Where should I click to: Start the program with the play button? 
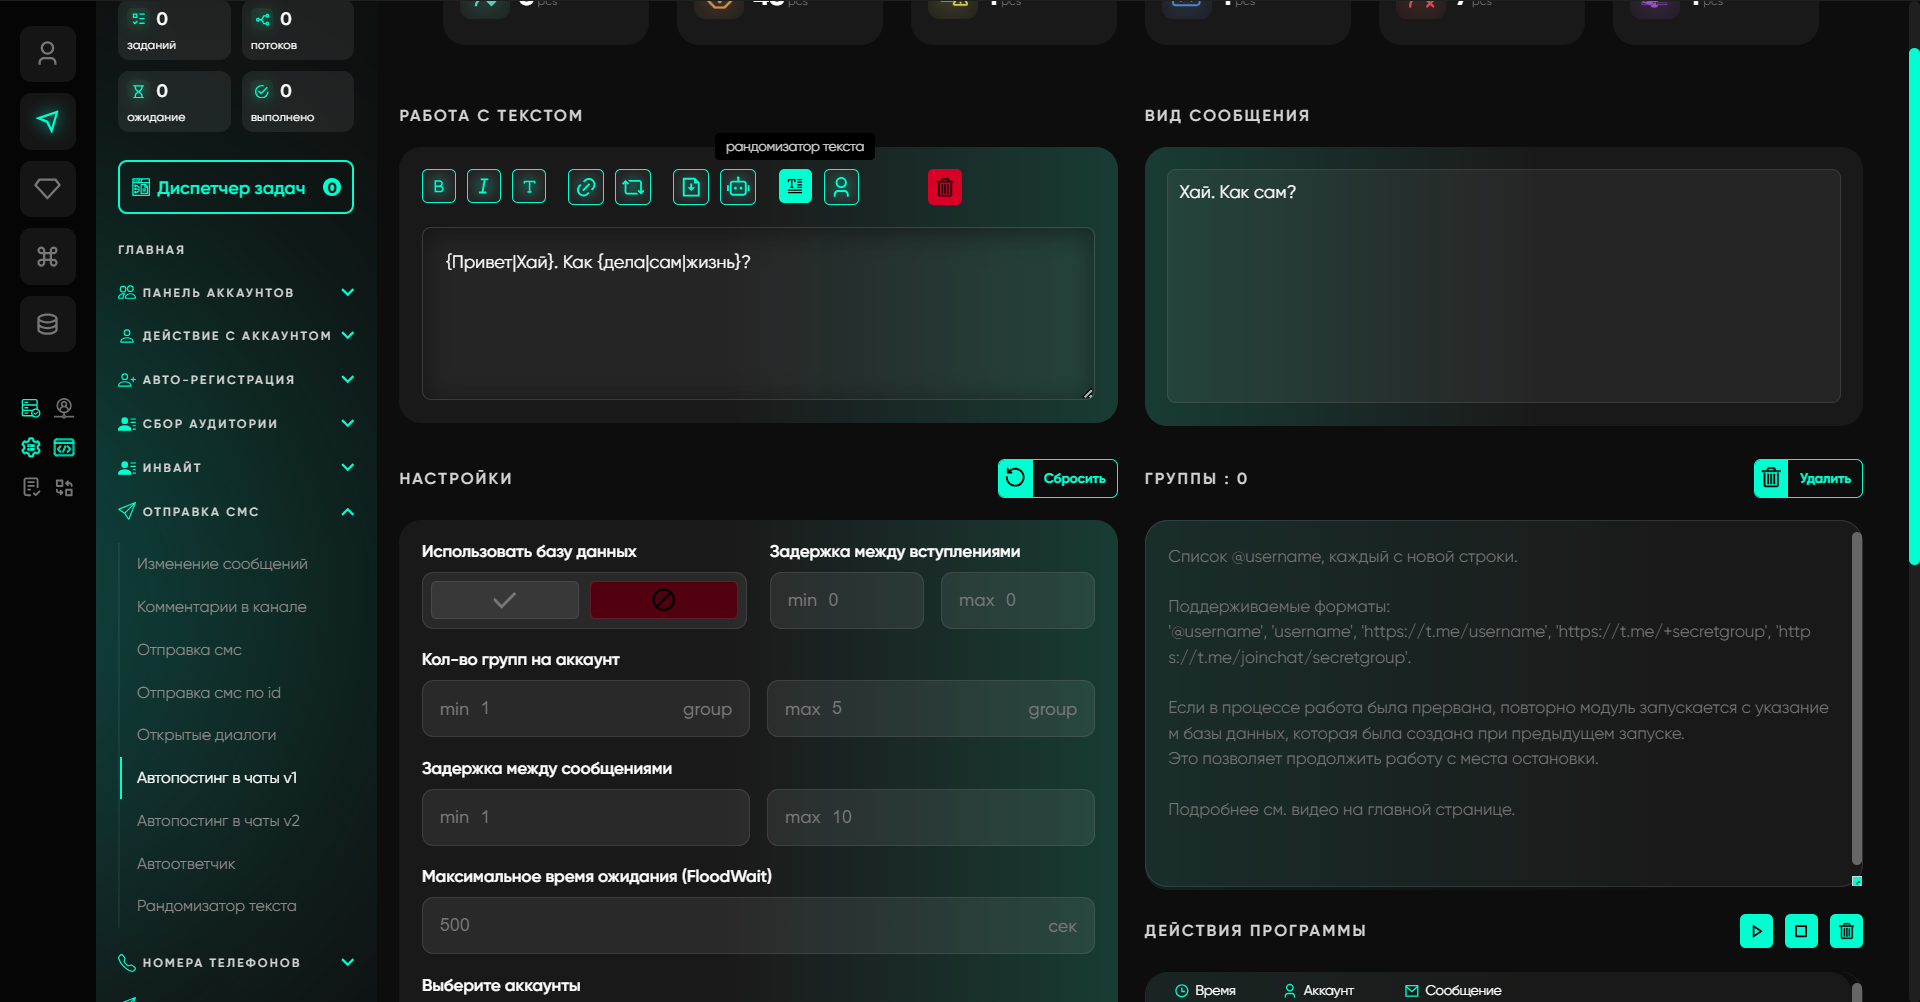click(1756, 931)
